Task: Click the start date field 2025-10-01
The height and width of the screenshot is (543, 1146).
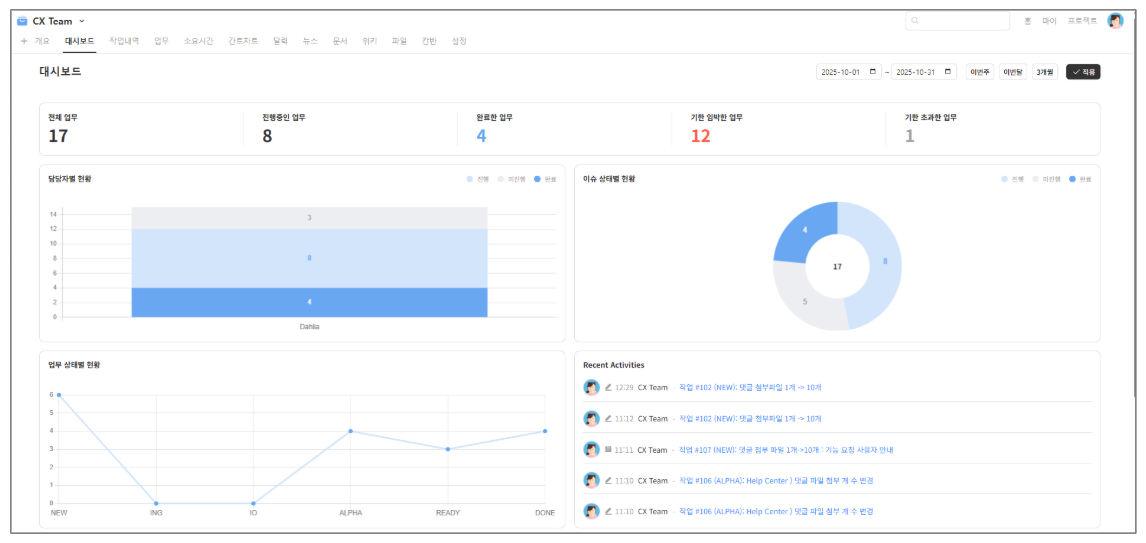Action: [x=849, y=72]
